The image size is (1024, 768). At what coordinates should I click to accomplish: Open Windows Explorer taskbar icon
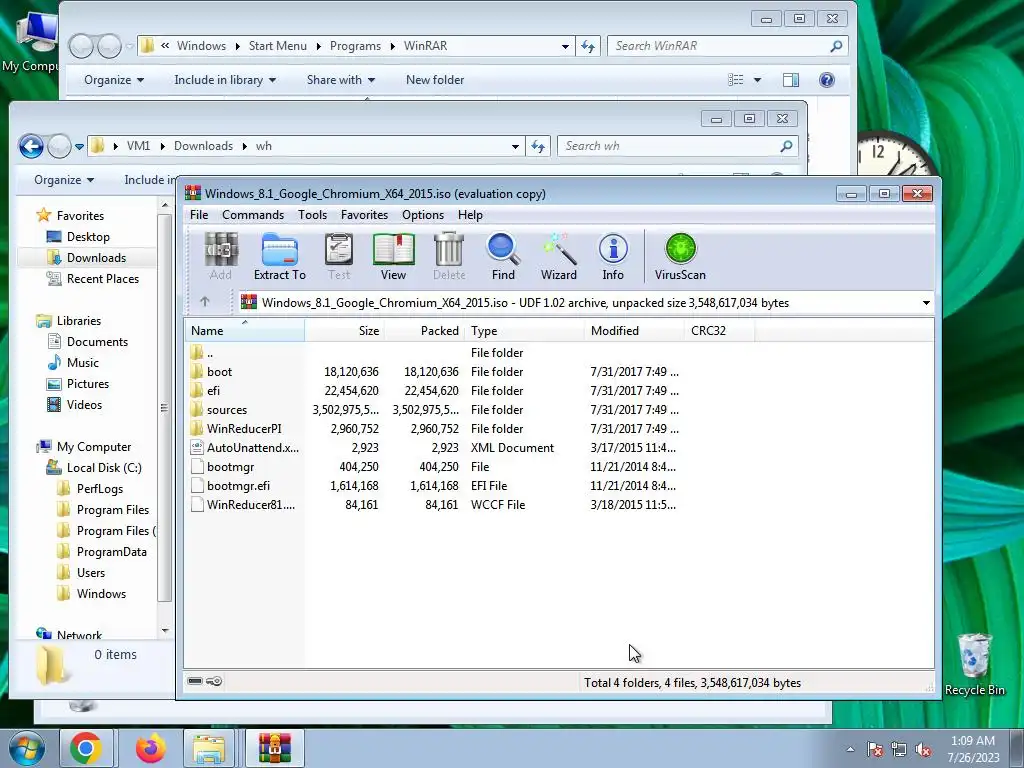click(209, 748)
